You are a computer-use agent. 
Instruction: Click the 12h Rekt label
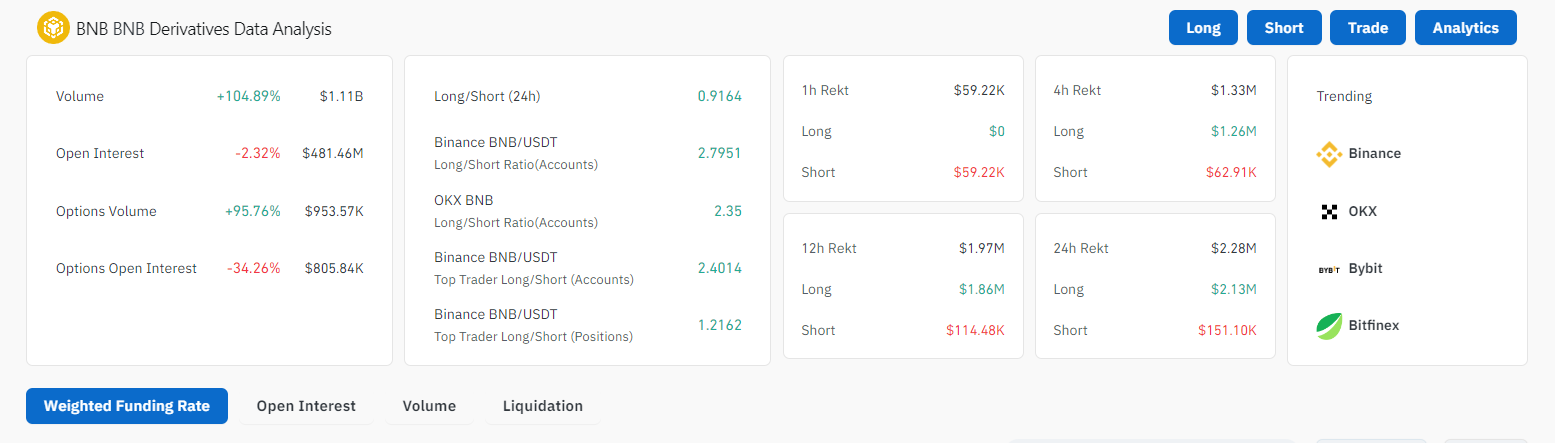tap(829, 248)
